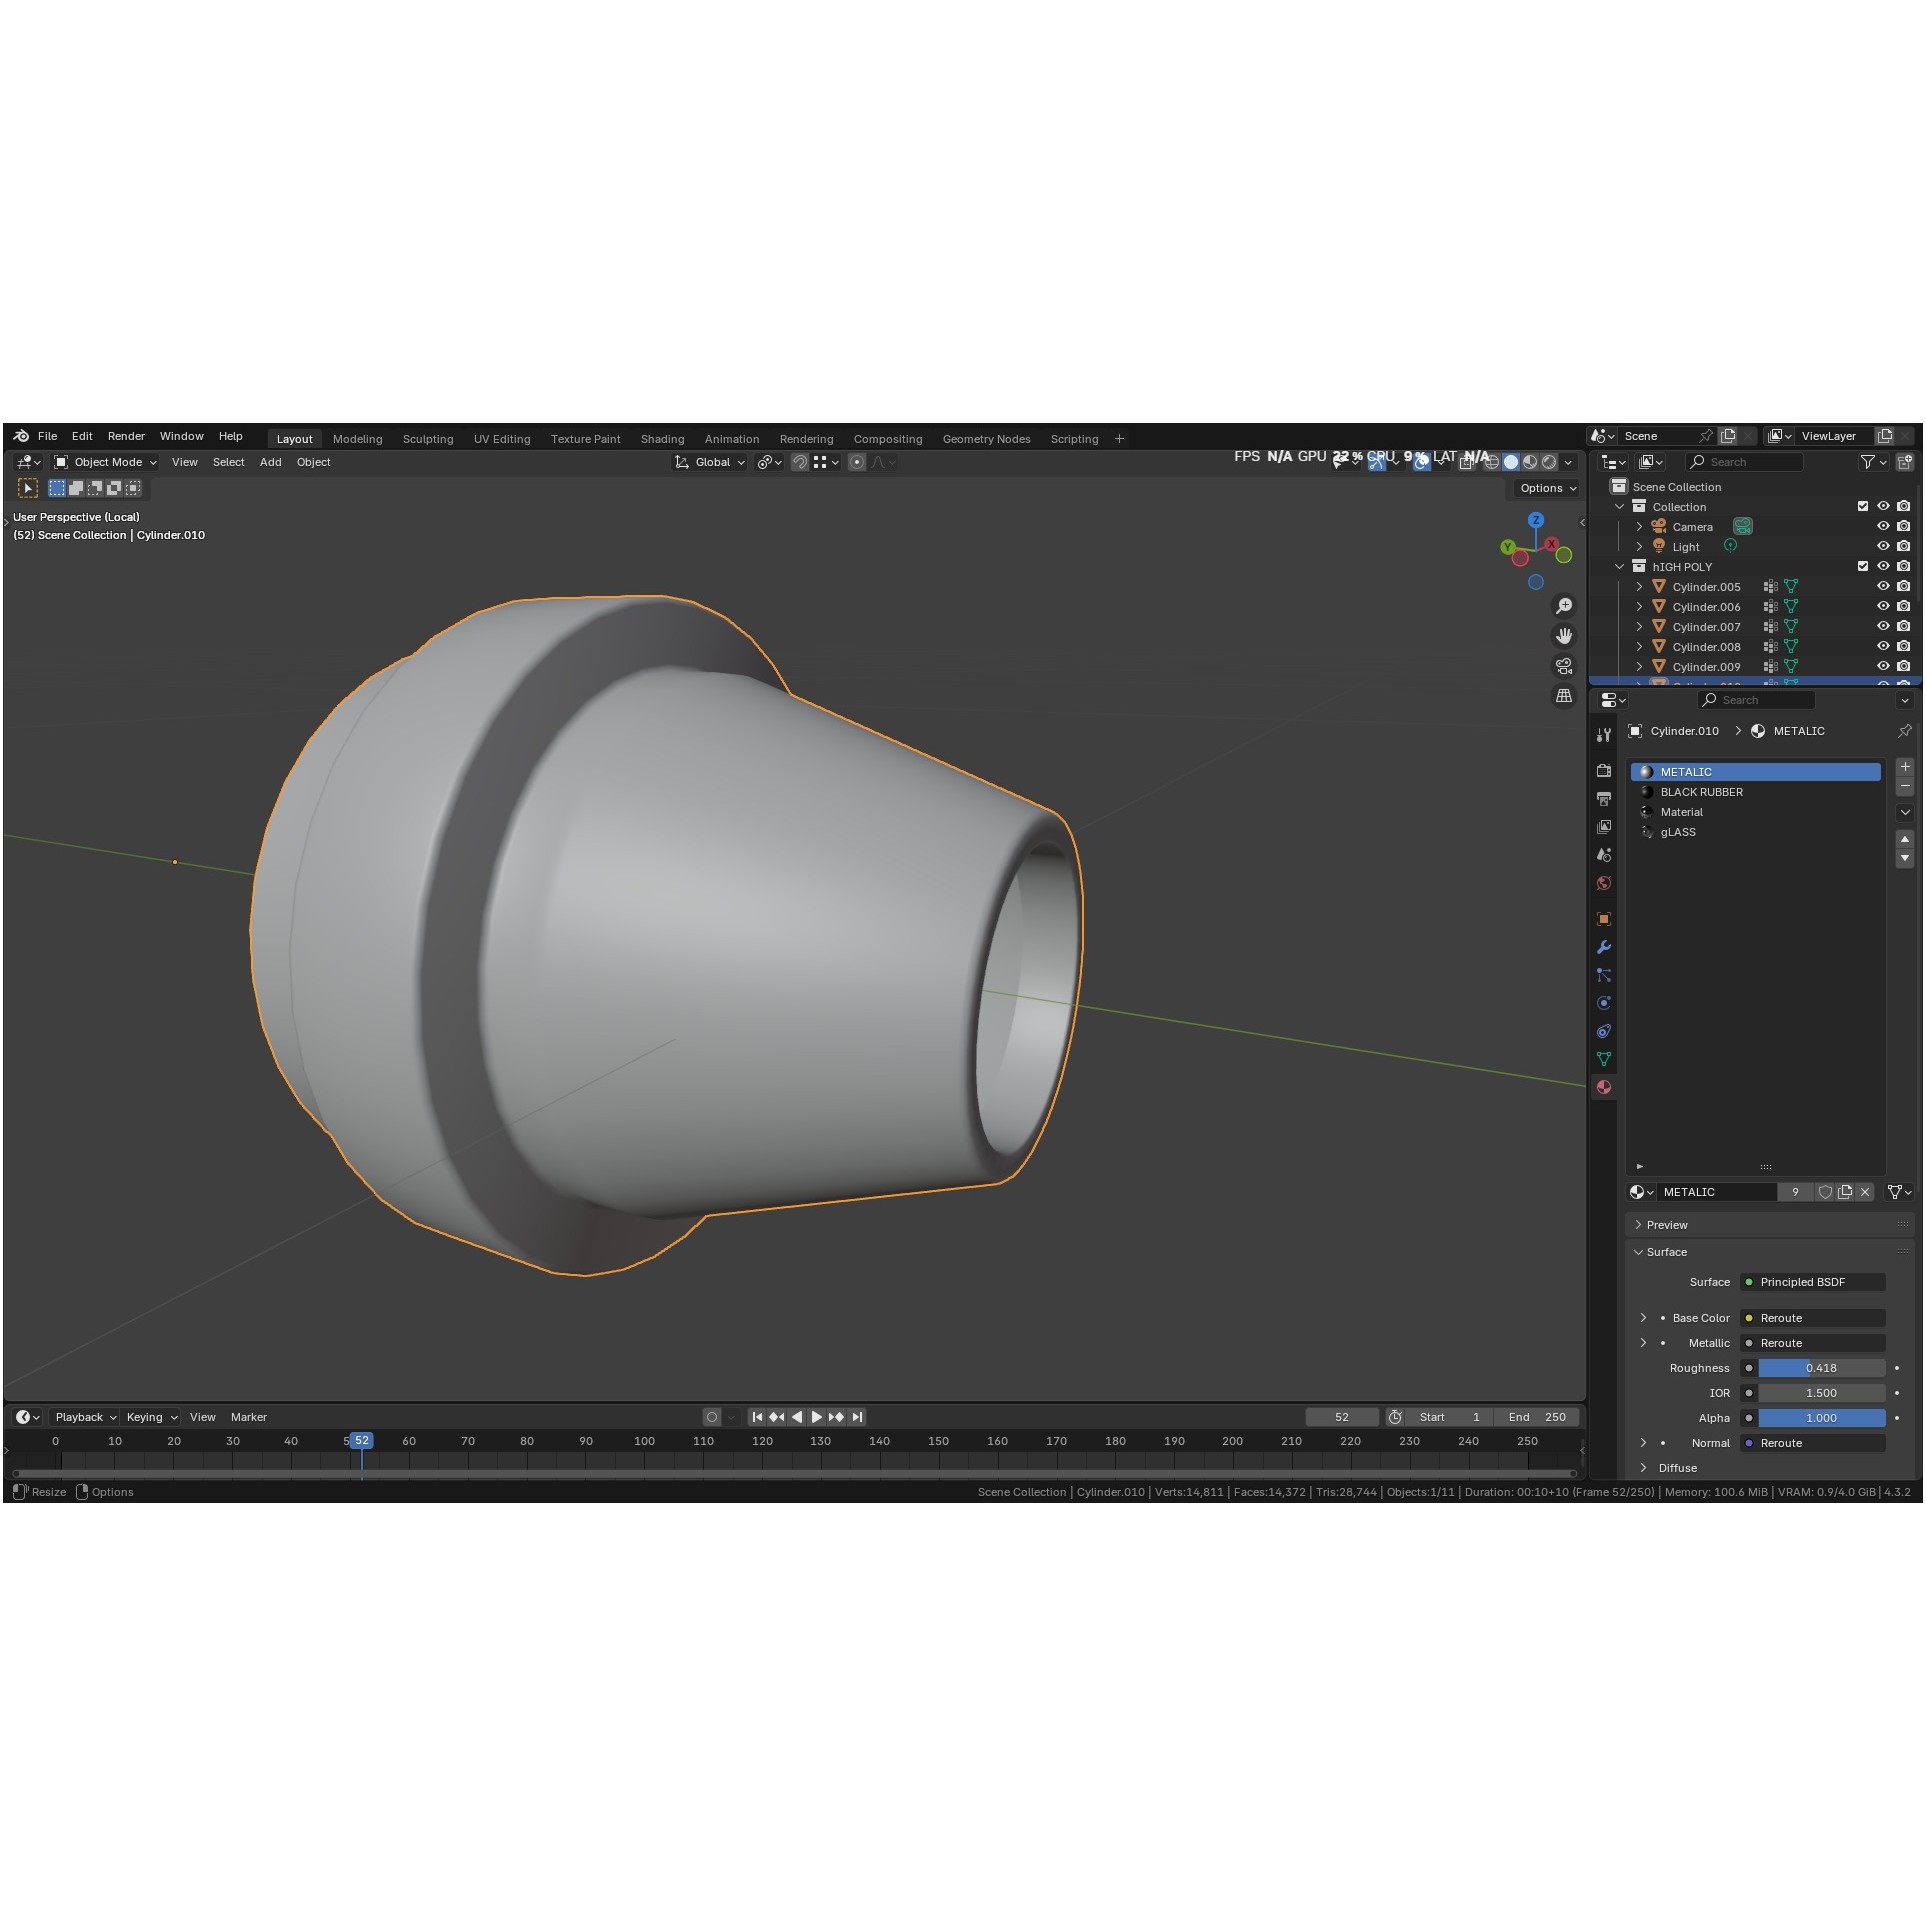Click the Alpha slider
This screenshot has width=1926, height=1926.
(x=1821, y=1418)
